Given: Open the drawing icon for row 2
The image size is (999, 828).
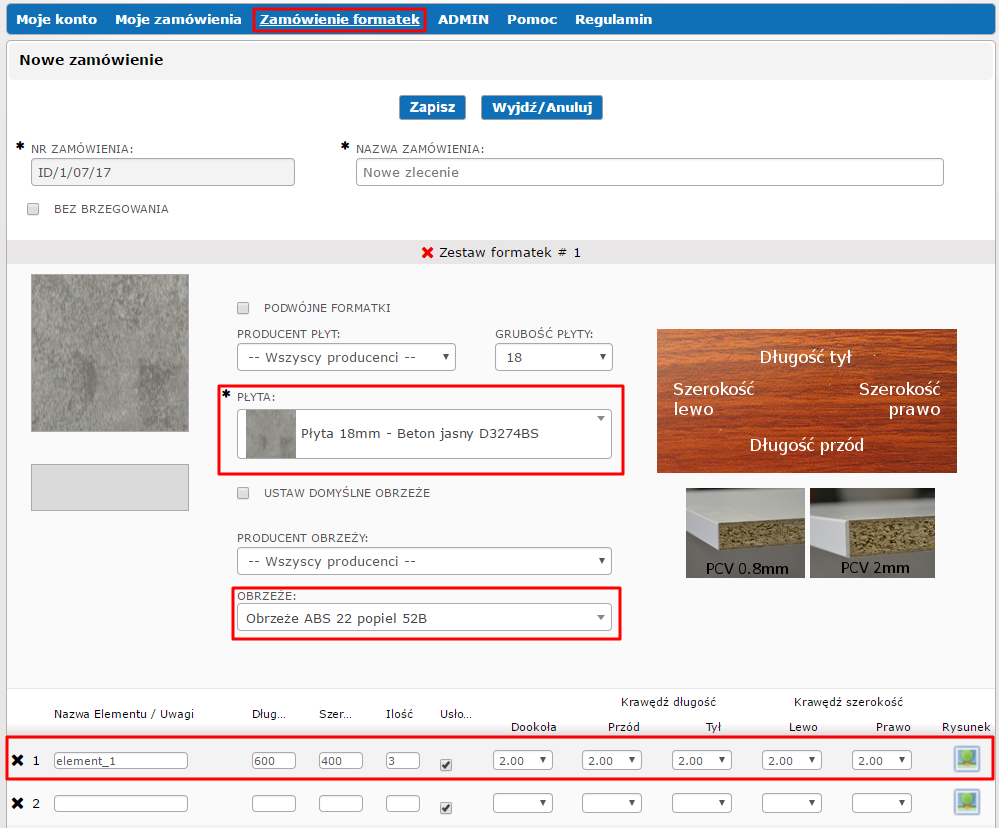Looking at the screenshot, I should pyautogui.click(x=966, y=802).
